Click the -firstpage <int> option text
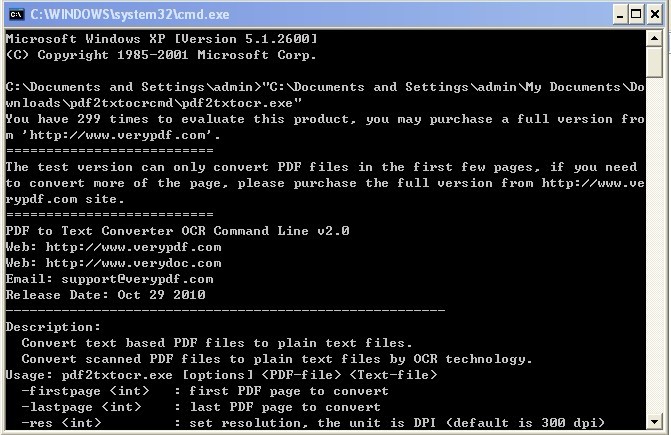 (x=85, y=391)
